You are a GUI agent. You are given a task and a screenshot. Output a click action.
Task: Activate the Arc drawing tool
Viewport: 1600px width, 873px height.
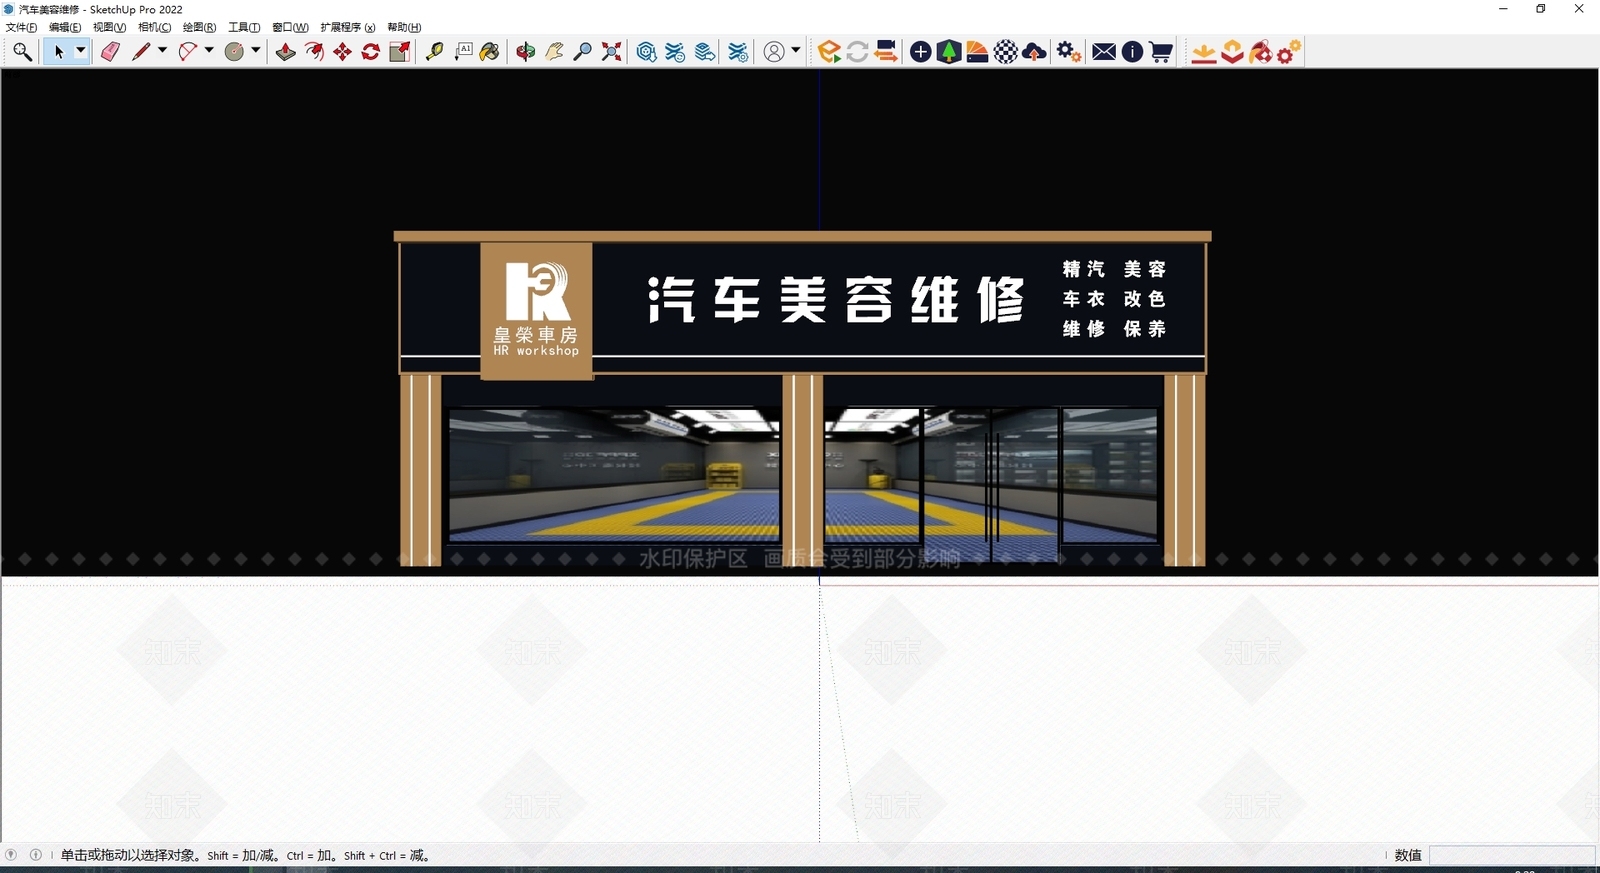click(x=187, y=52)
